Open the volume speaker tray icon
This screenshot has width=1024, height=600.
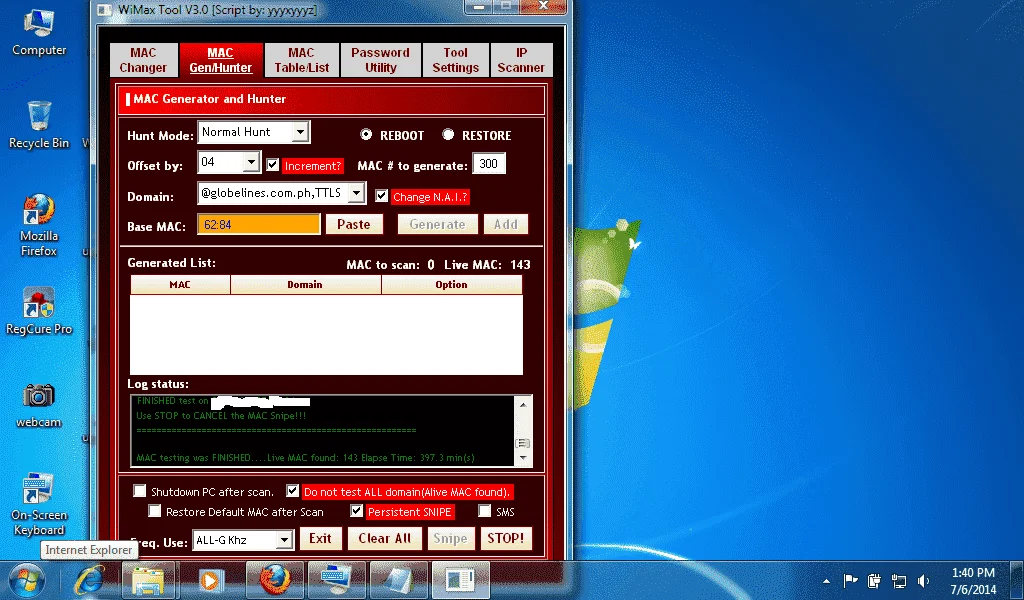923,580
